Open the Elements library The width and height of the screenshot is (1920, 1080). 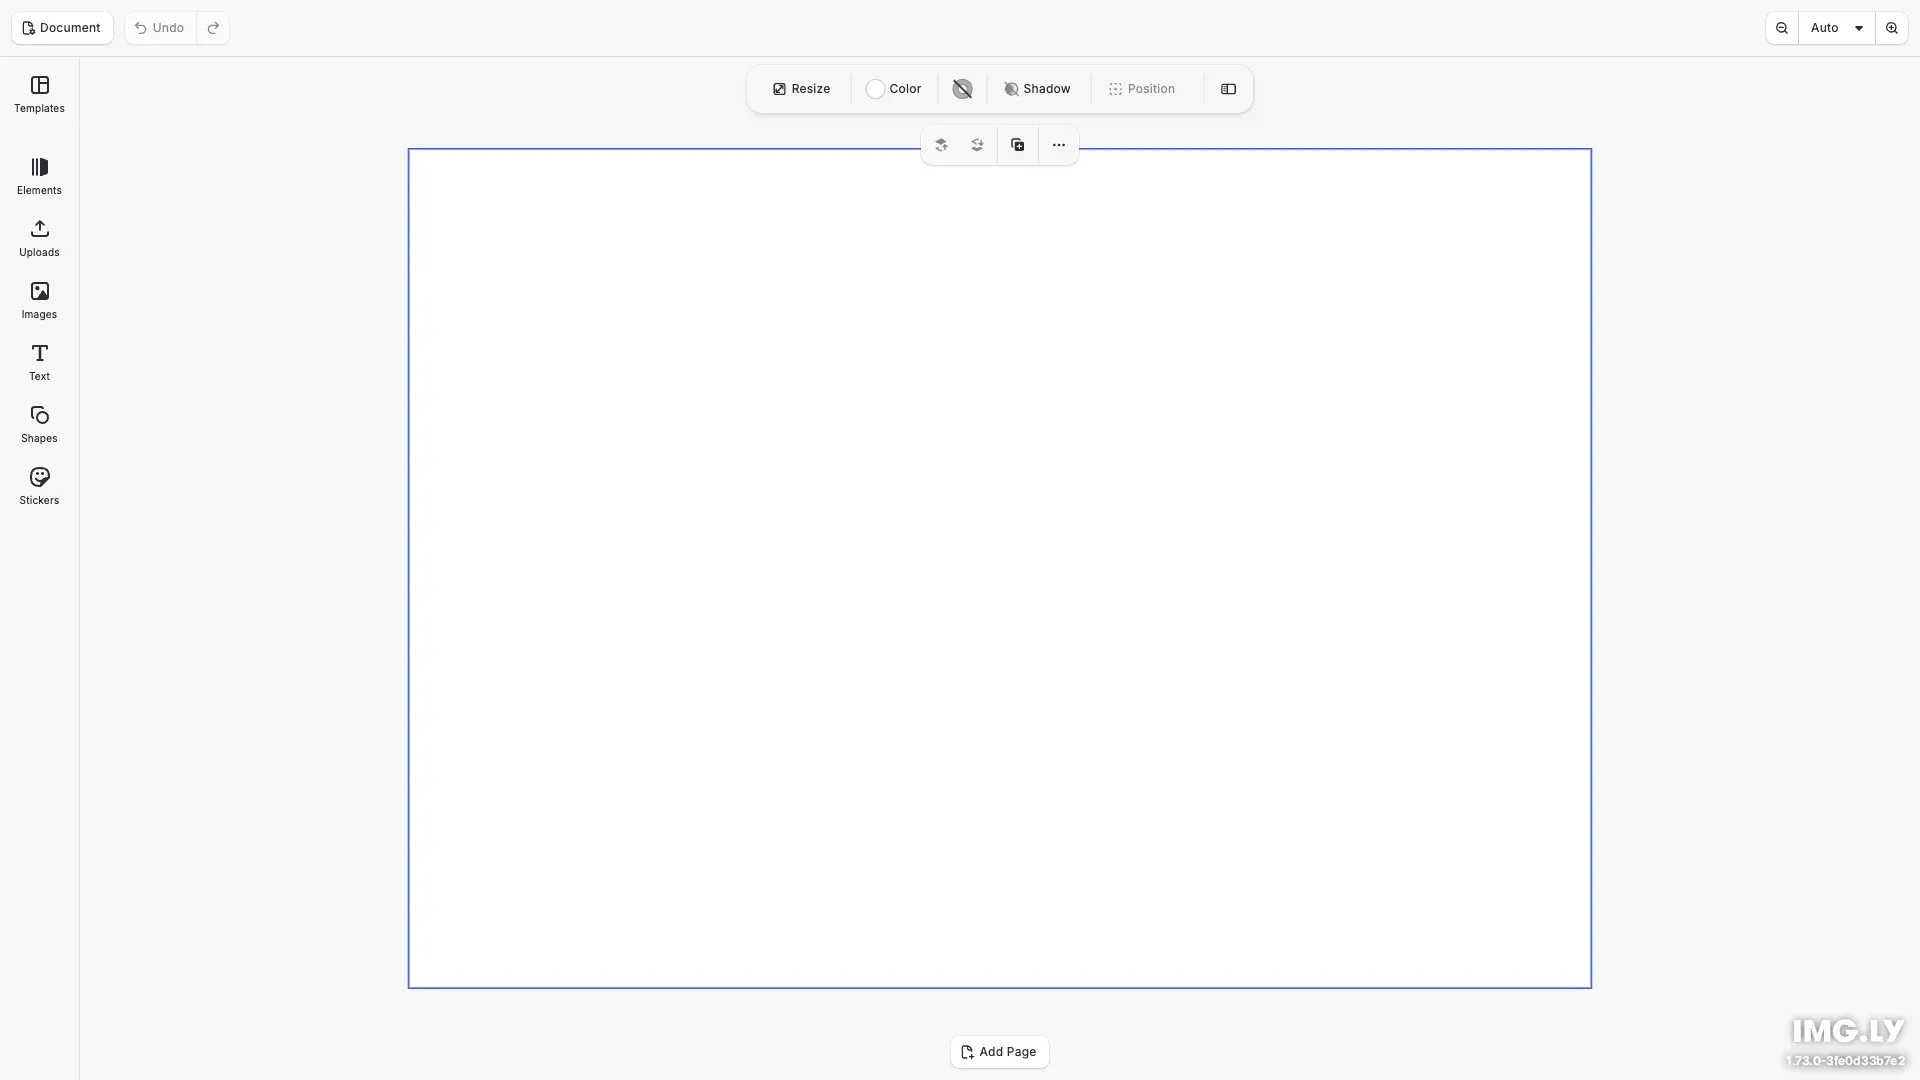pyautogui.click(x=39, y=177)
